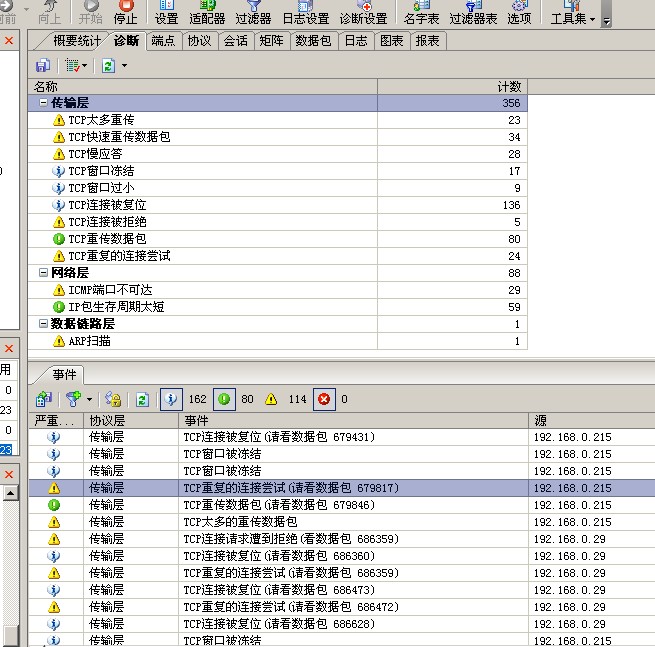Open the 名字表 (Name table)
655x647 pixels.
[x=421, y=13]
